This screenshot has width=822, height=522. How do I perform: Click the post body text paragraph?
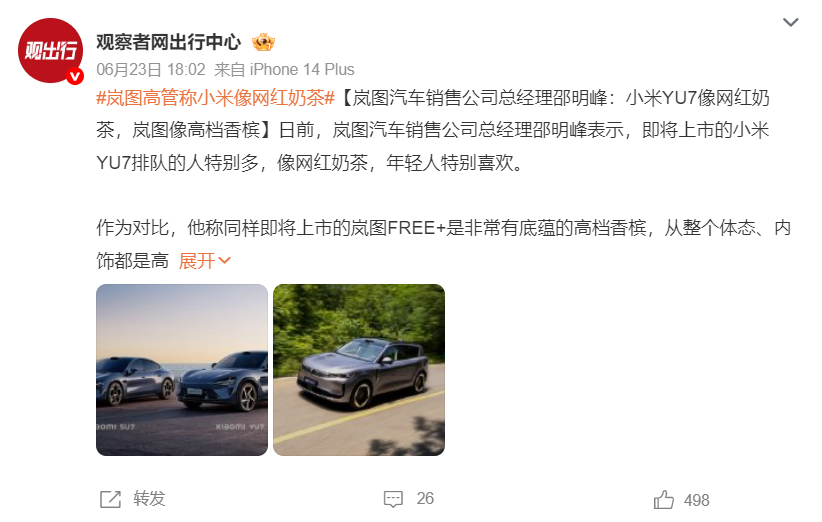(x=432, y=130)
